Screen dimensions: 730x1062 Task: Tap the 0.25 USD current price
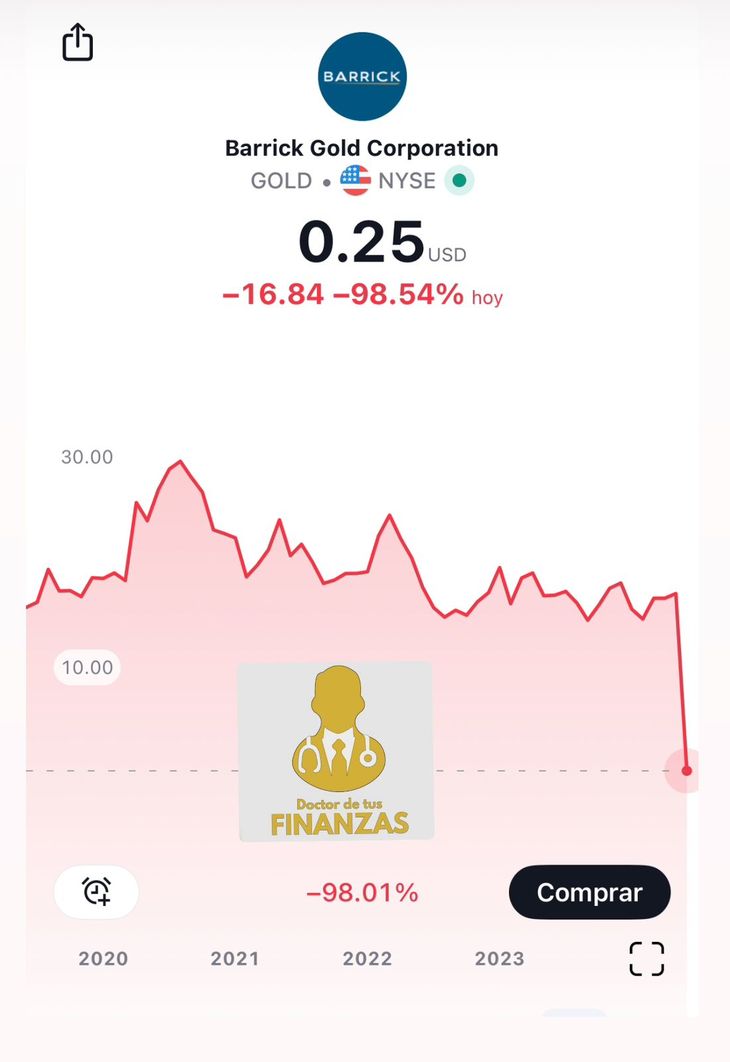[382, 242]
